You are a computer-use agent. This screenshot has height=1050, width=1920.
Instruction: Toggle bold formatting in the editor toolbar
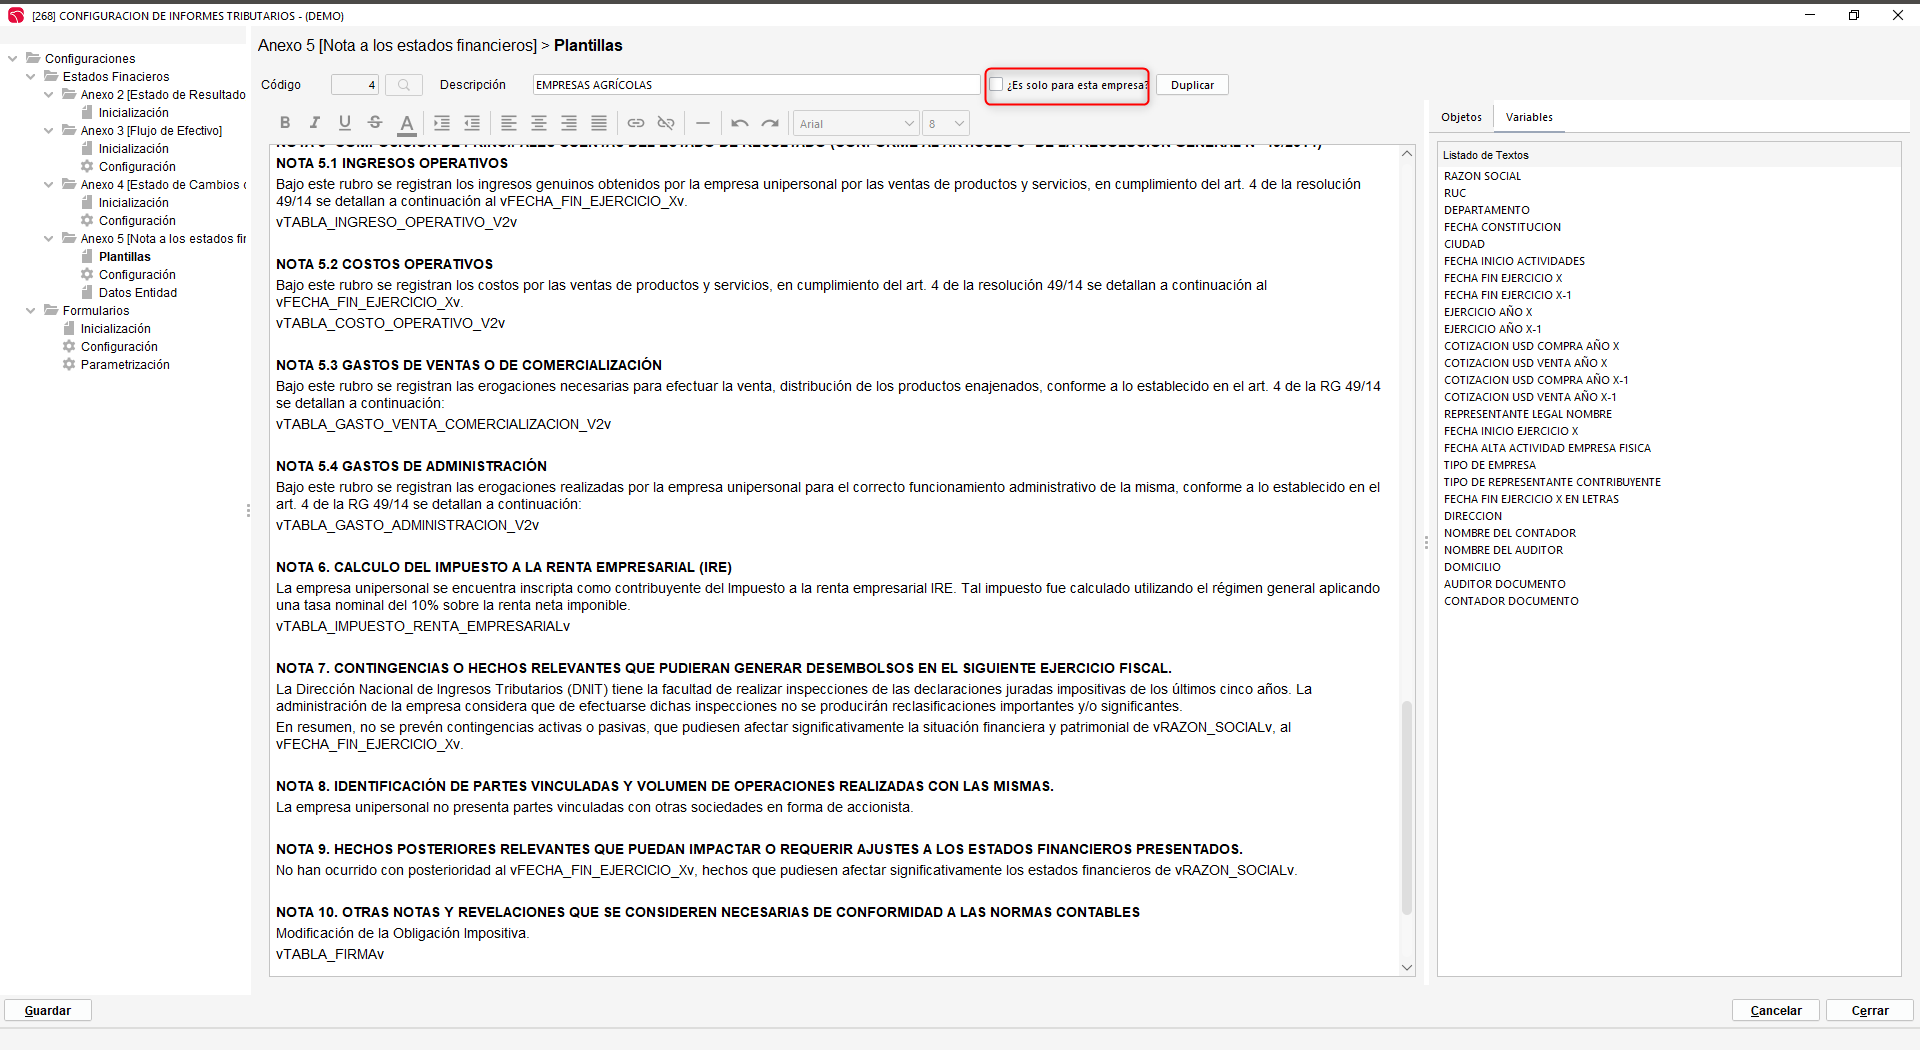coord(285,123)
